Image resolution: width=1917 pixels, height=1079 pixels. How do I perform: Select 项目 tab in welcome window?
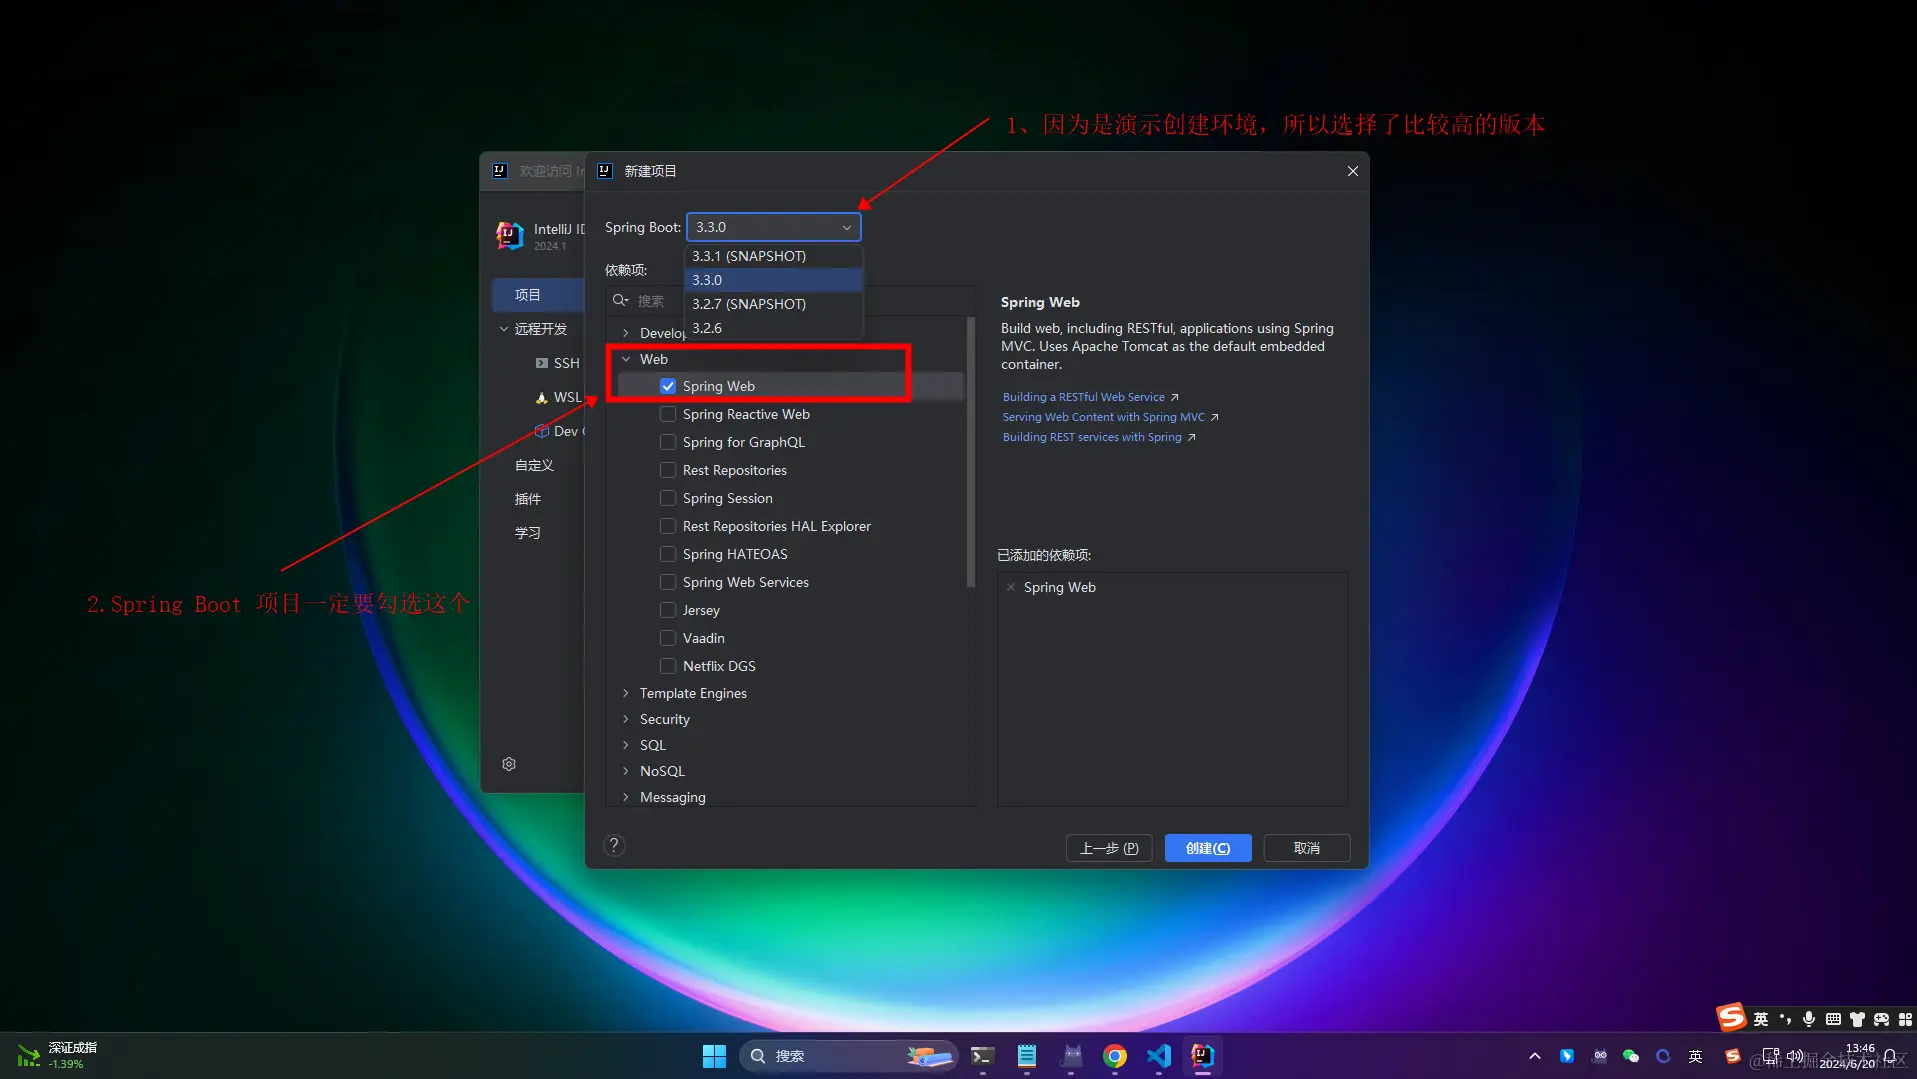pyautogui.click(x=538, y=295)
